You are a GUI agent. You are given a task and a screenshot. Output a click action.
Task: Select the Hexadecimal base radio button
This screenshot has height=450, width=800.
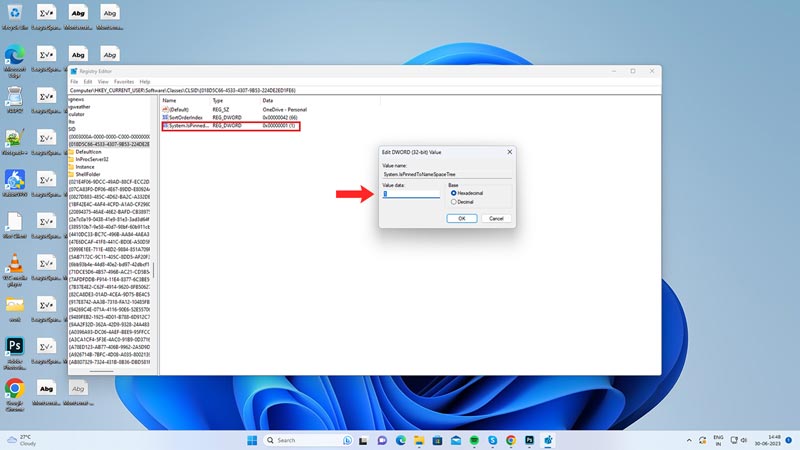tap(454, 193)
